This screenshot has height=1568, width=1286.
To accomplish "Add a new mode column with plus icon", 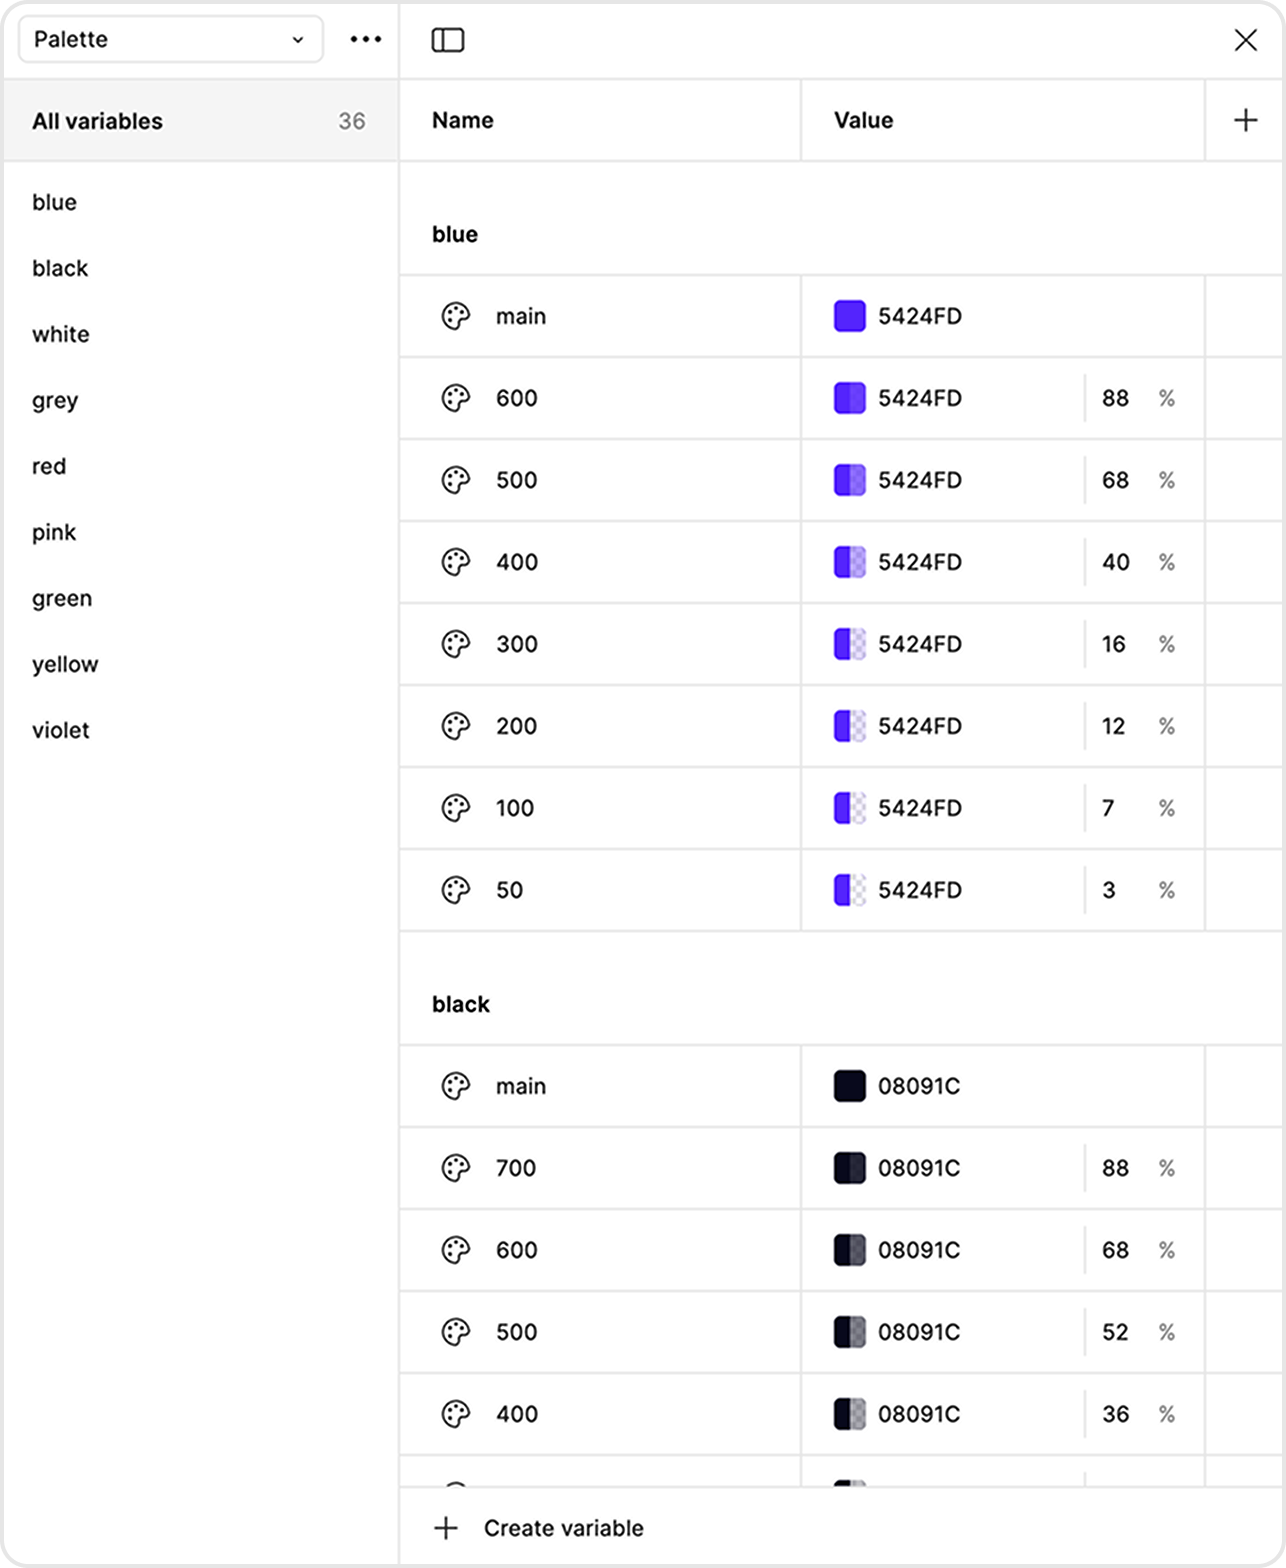I will pyautogui.click(x=1245, y=120).
